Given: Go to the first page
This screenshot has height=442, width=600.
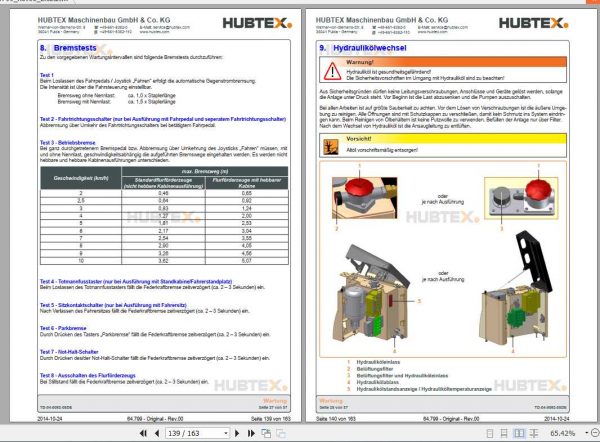Looking at the screenshot, I should coord(143,433).
